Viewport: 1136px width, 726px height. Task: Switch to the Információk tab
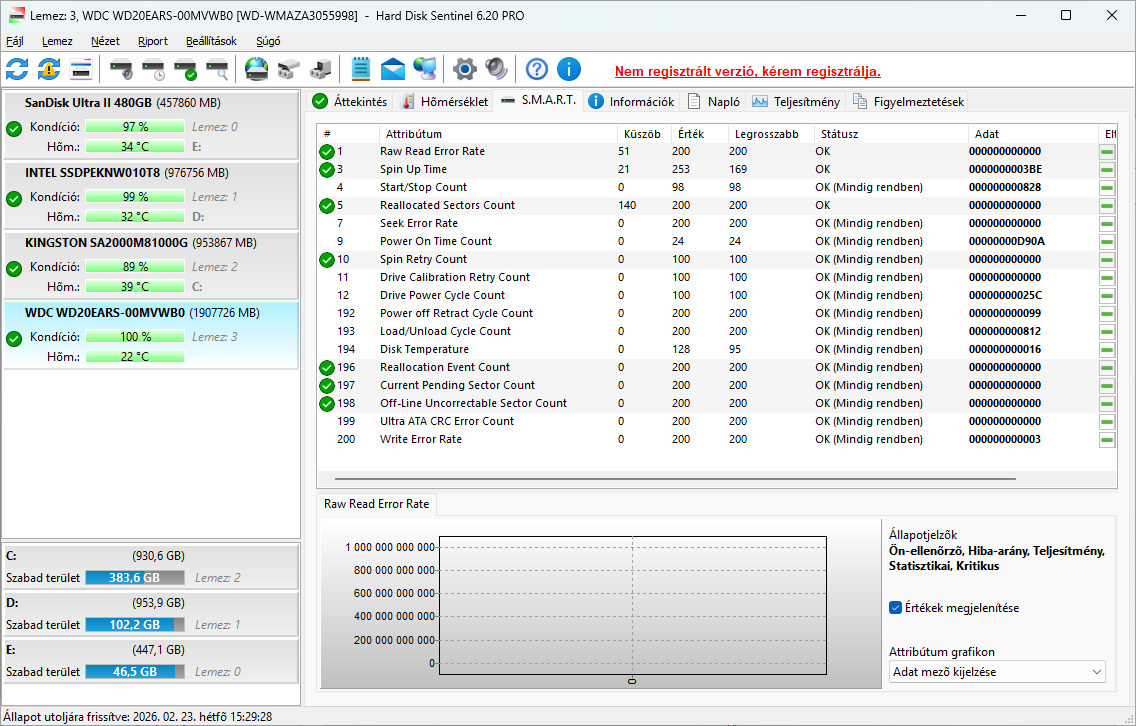click(x=631, y=101)
